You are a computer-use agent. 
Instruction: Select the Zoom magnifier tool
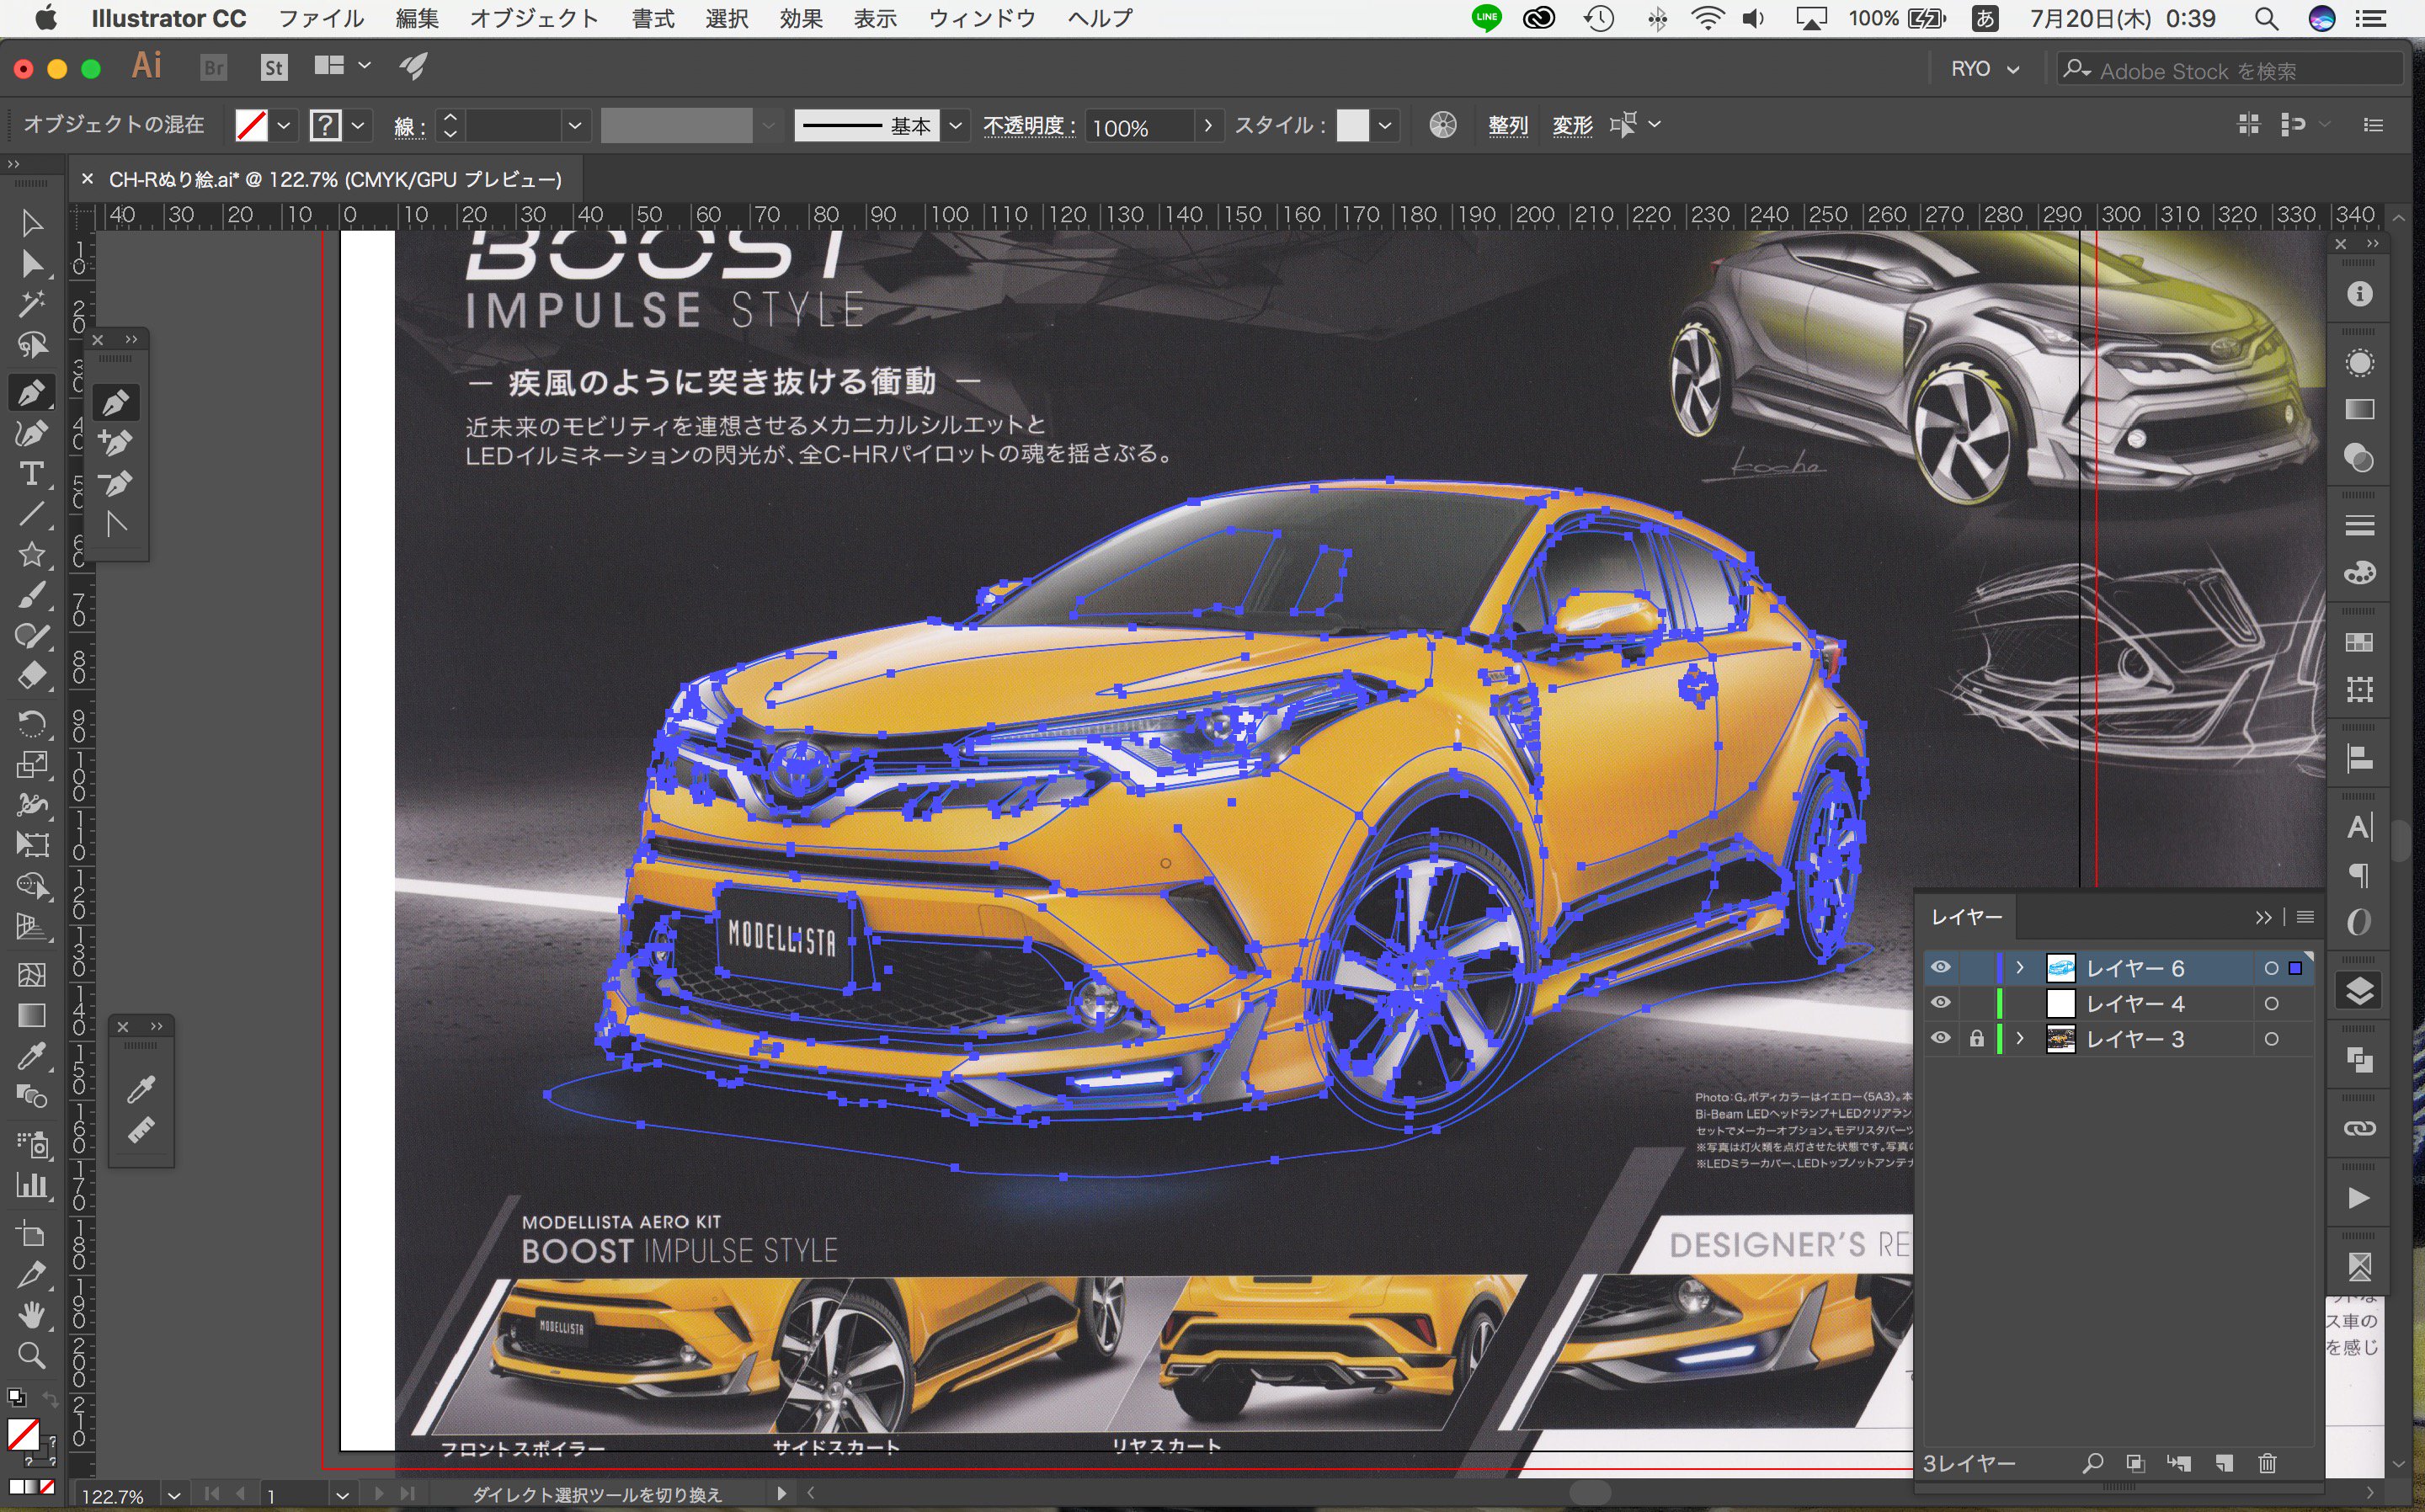click(x=32, y=1356)
